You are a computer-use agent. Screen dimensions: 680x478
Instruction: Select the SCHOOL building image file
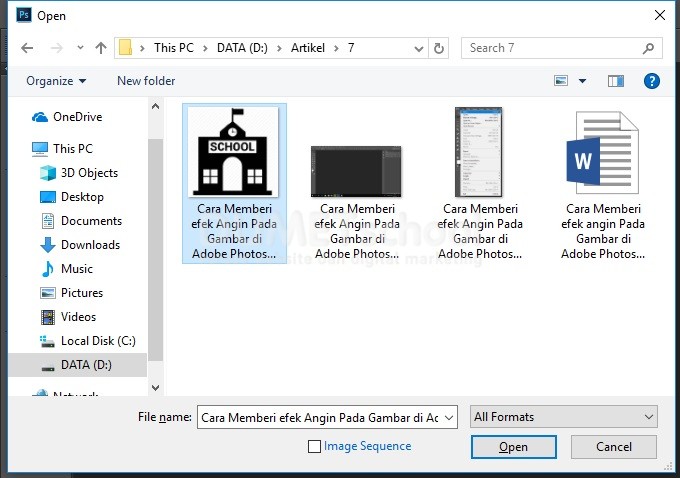[x=234, y=183]
